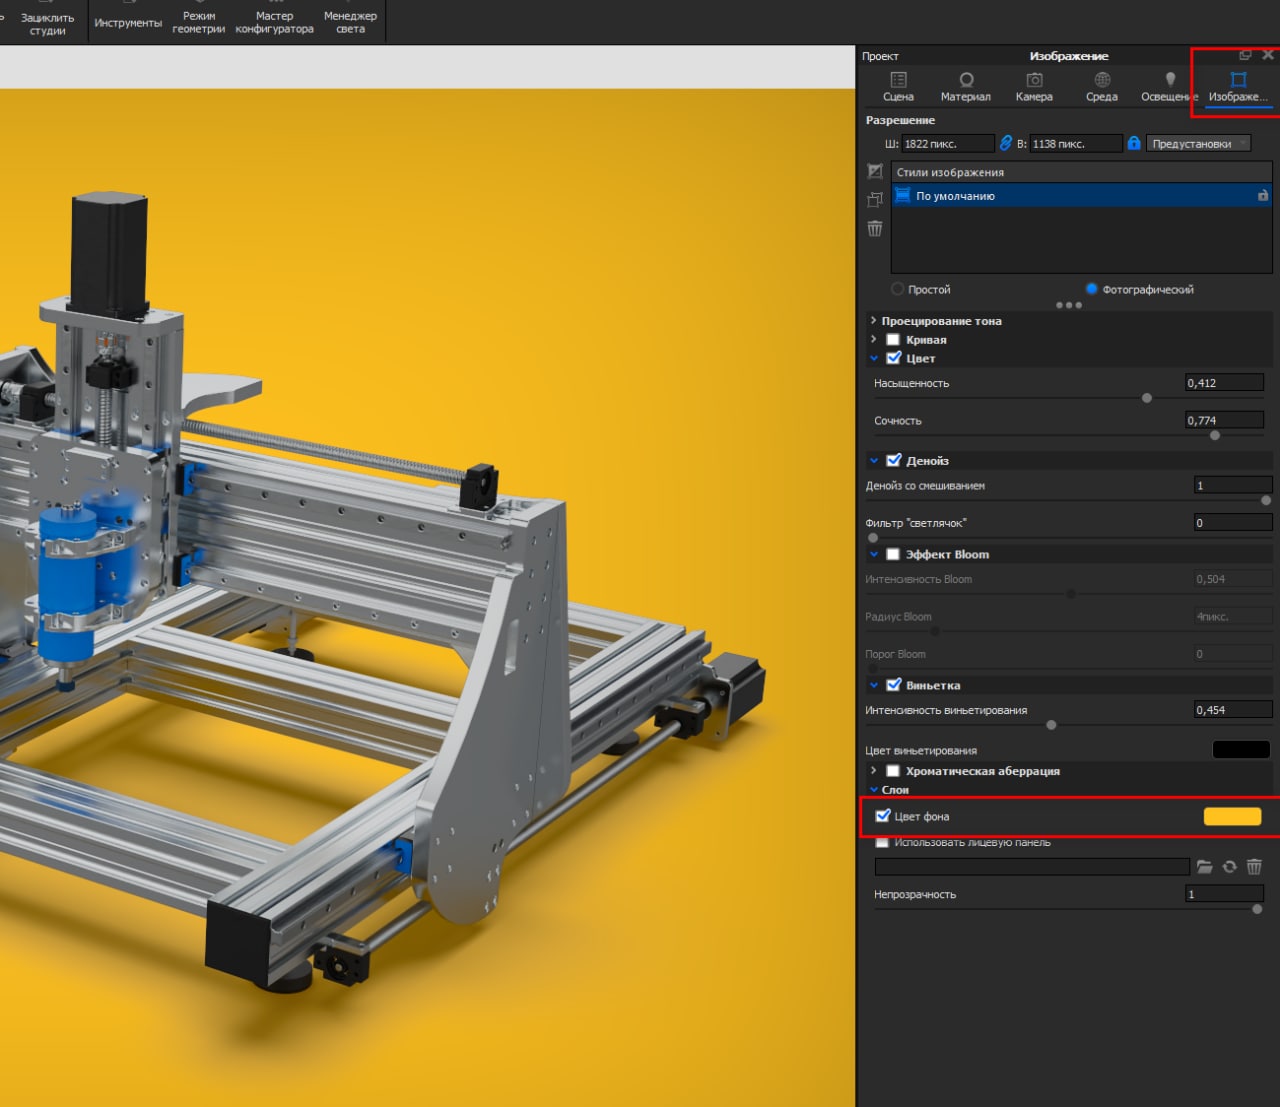
Task: Duplicate the selected image style
Action: (875, 200)
